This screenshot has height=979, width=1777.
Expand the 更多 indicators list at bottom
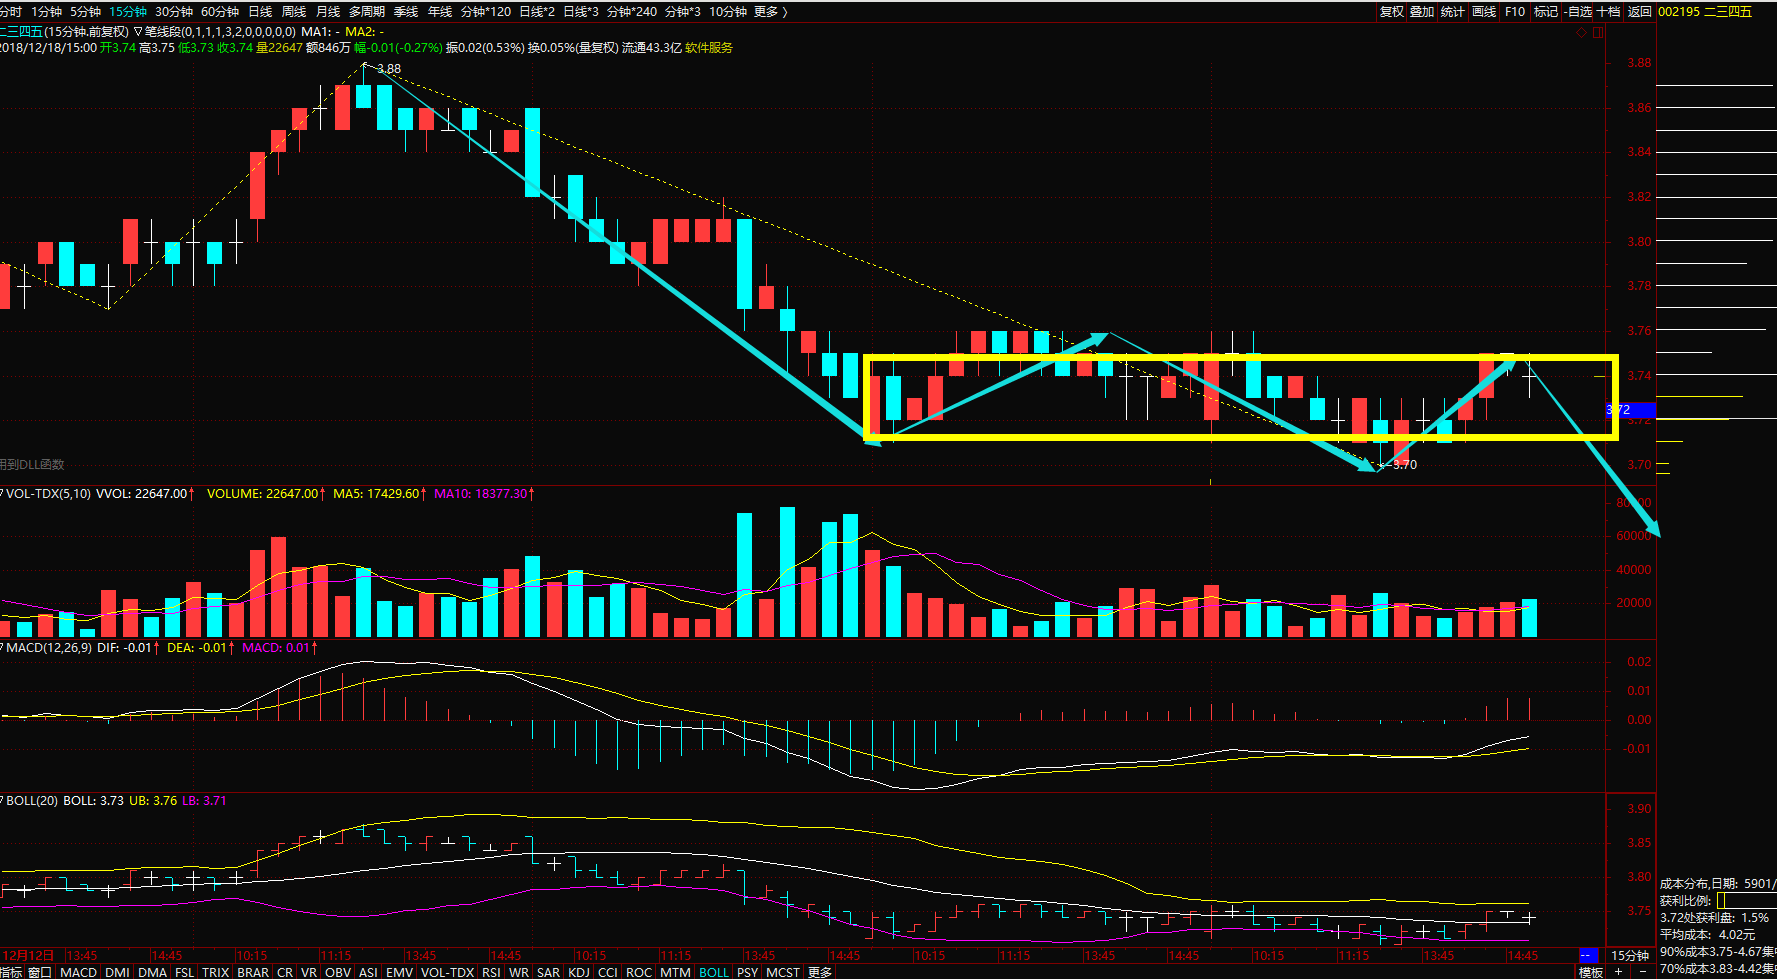point(820,972)
